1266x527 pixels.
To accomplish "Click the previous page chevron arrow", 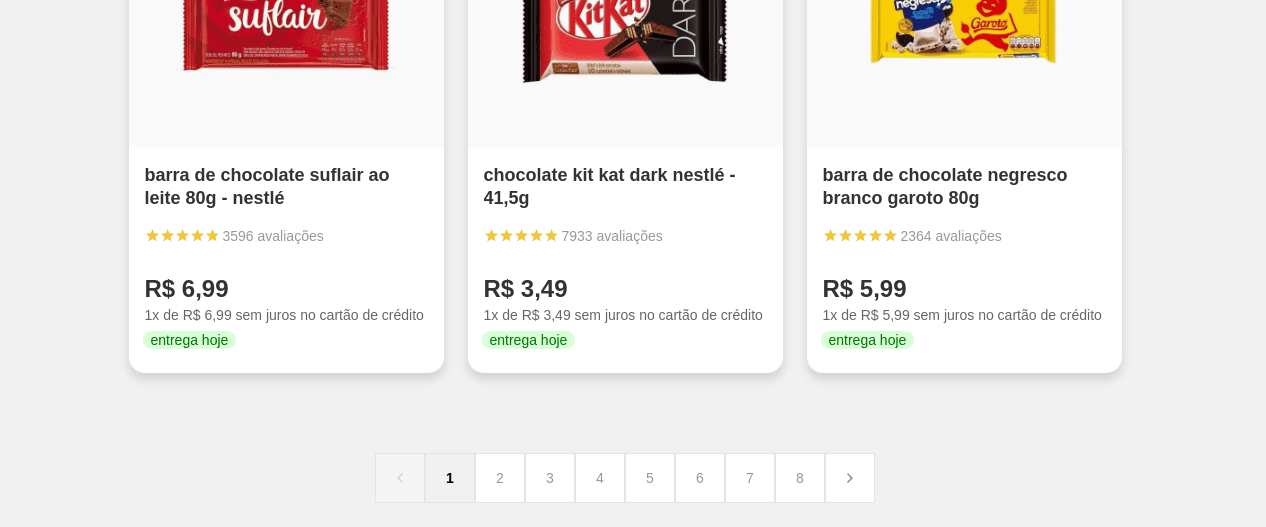I will click(x=400, y=478).
